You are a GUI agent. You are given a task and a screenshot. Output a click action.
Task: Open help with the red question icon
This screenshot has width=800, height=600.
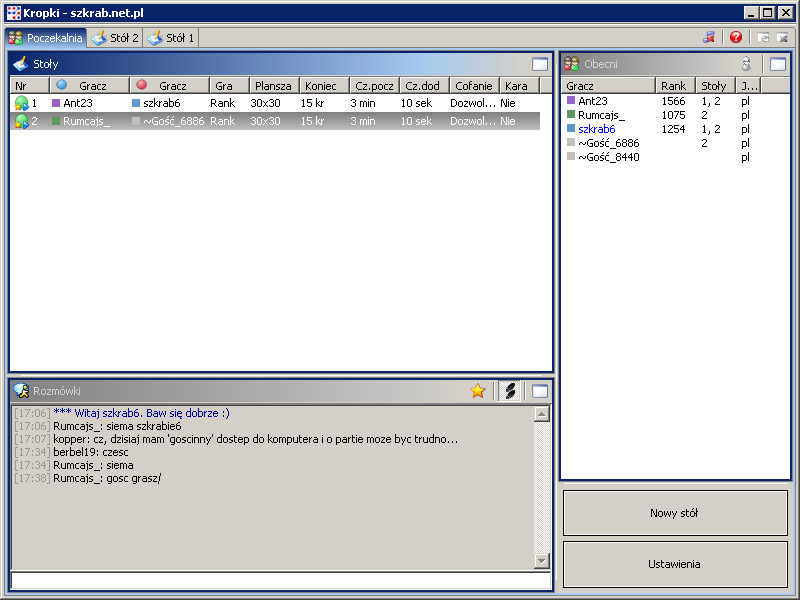click(736, 37)
